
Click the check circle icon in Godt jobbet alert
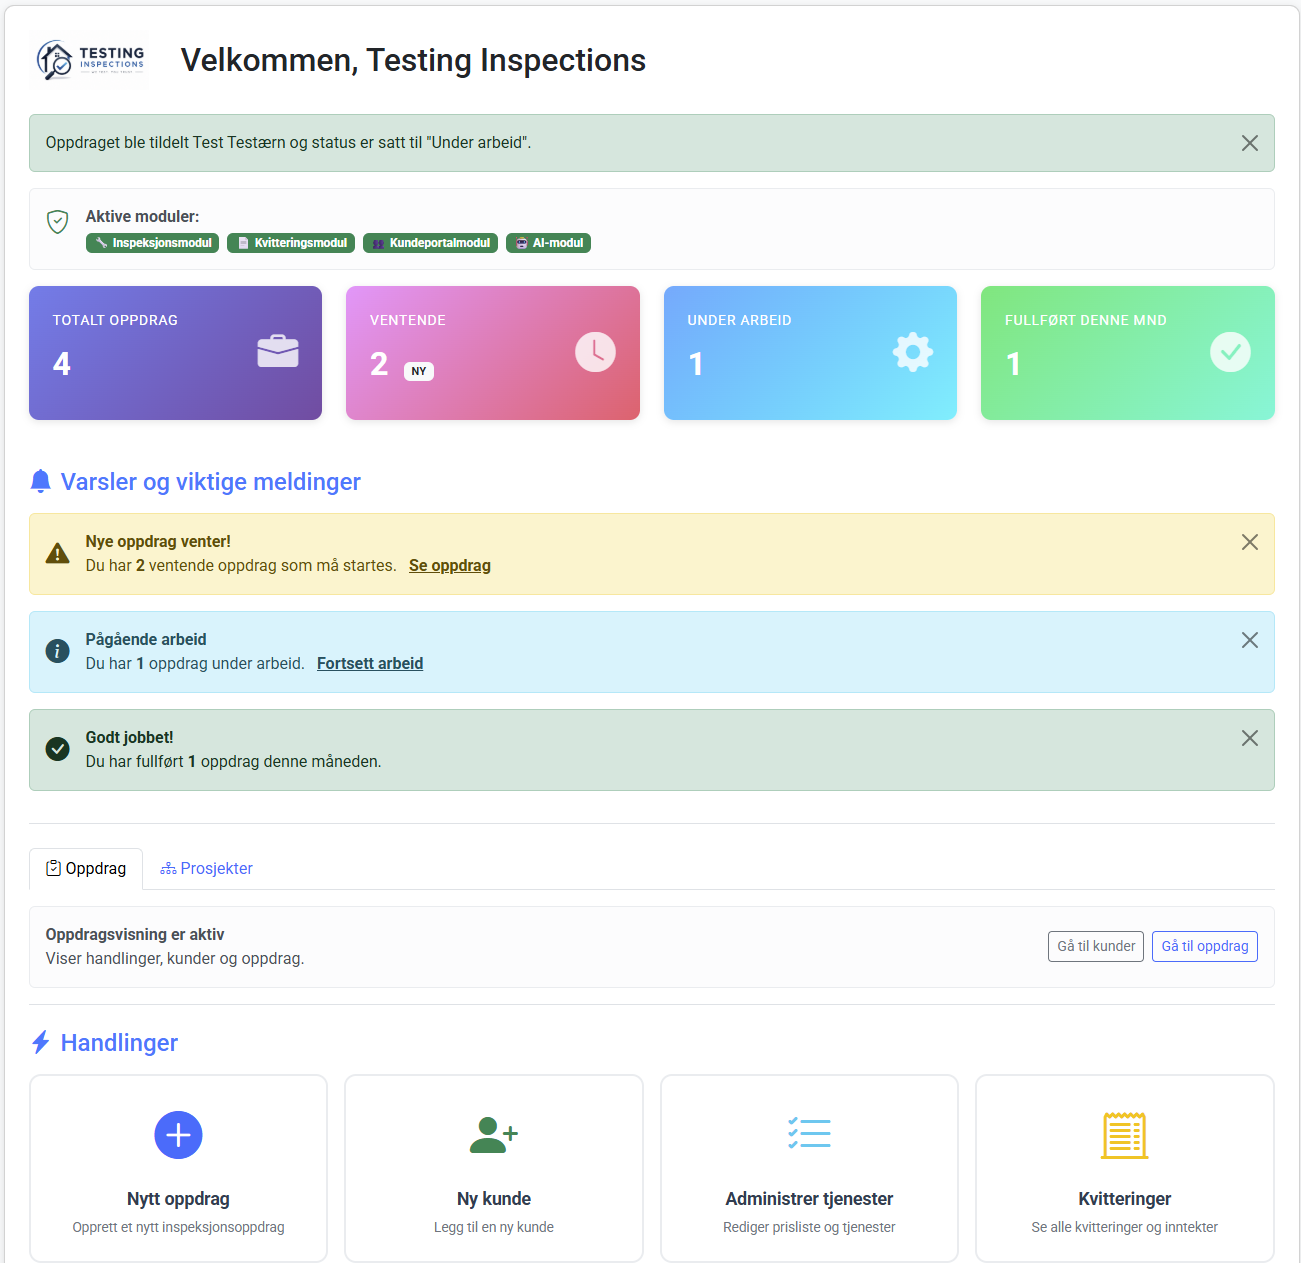(x=58, y=749)
